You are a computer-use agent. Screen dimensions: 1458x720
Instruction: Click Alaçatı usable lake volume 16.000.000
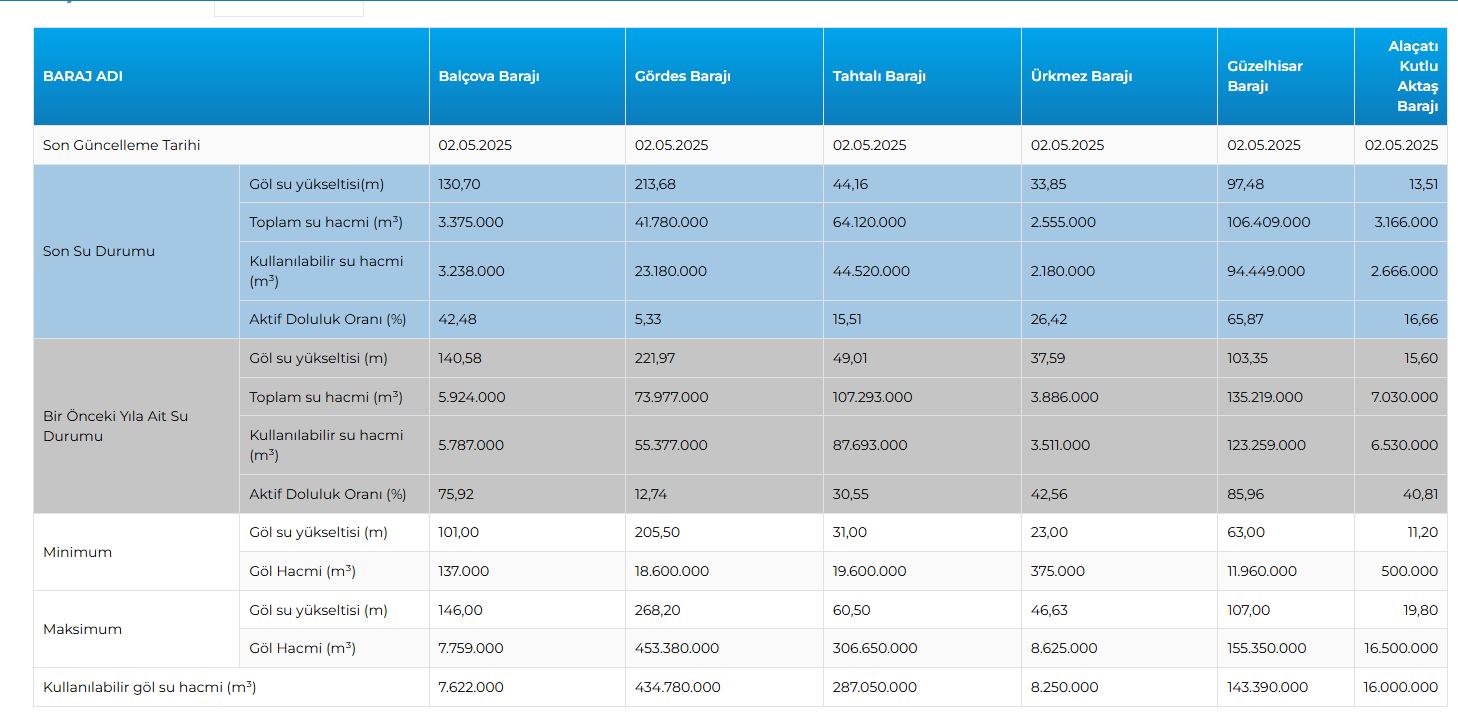tap(1400, 687)
